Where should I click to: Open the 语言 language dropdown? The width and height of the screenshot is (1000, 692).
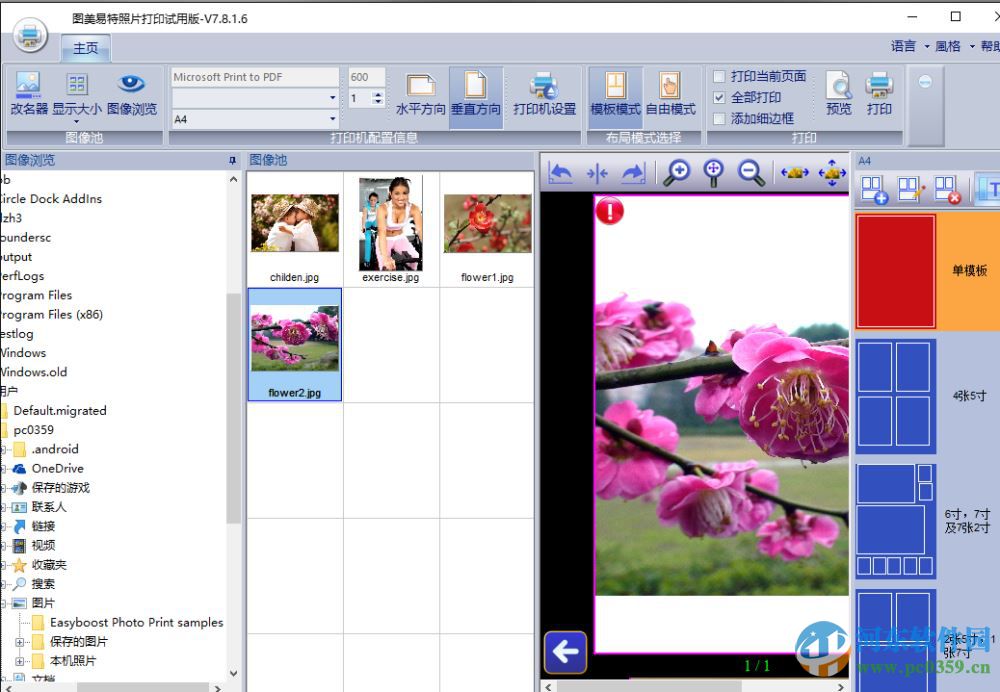909,46
